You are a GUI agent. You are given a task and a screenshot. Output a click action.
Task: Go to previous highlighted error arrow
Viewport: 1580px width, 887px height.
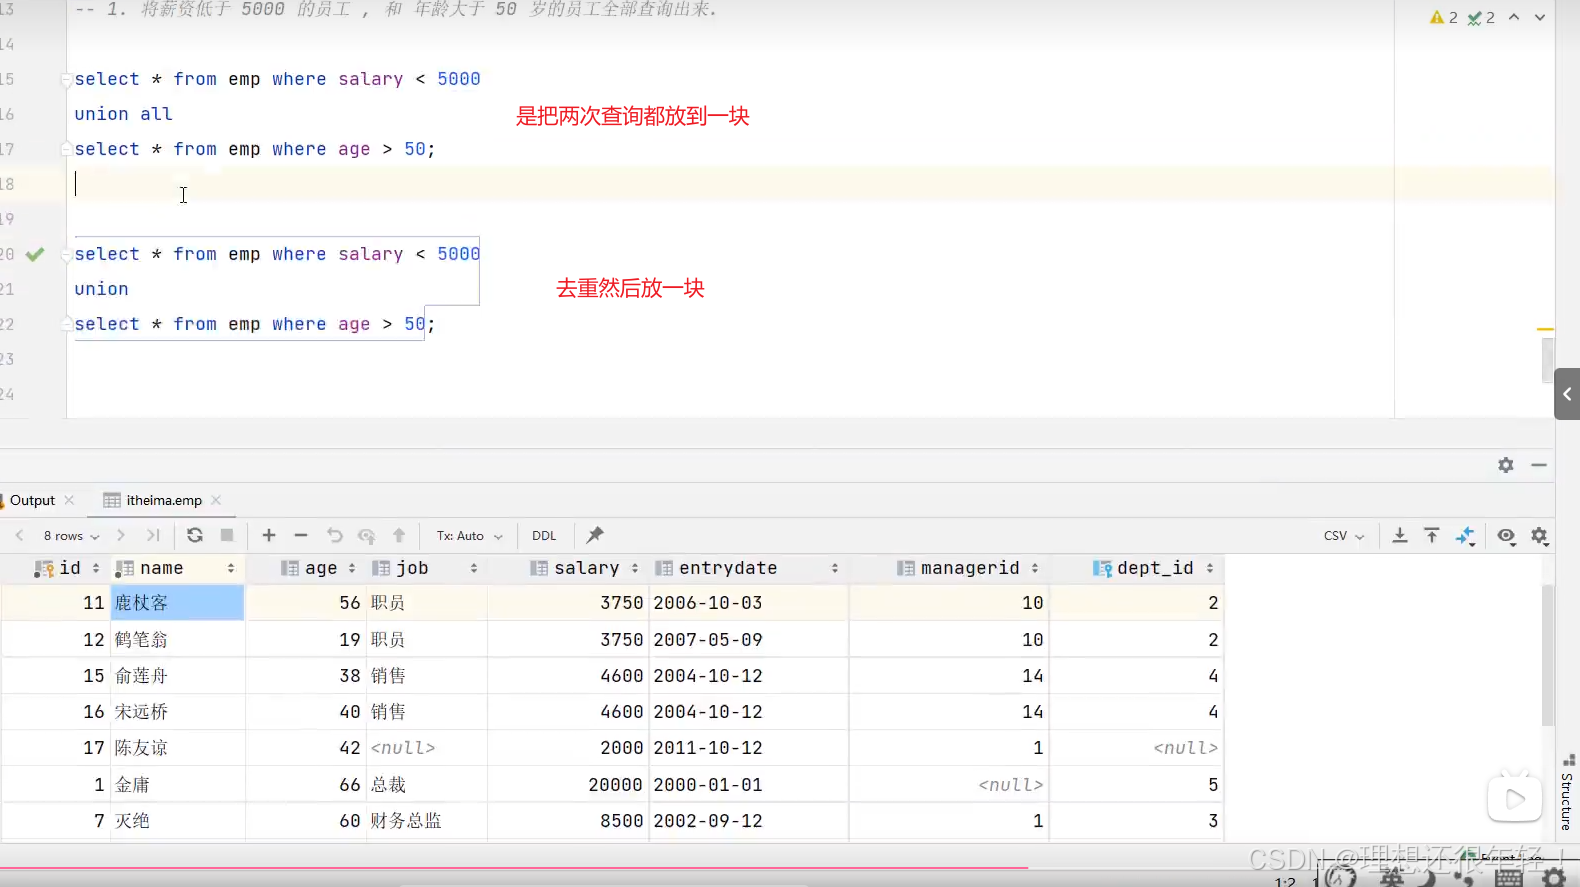click(1514, 17)
